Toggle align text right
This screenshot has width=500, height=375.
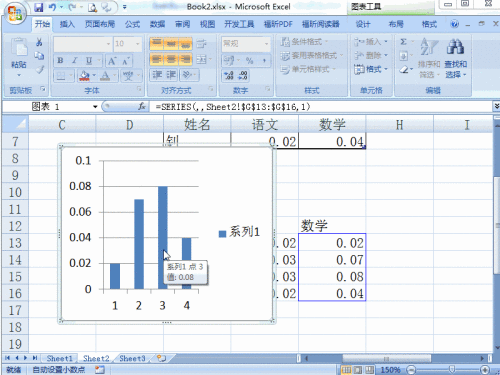click(185, 59)
